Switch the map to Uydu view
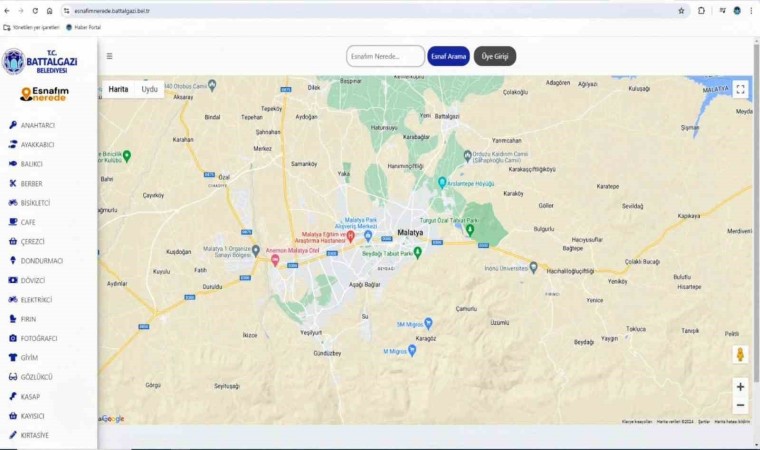 (x=149, y=89)
